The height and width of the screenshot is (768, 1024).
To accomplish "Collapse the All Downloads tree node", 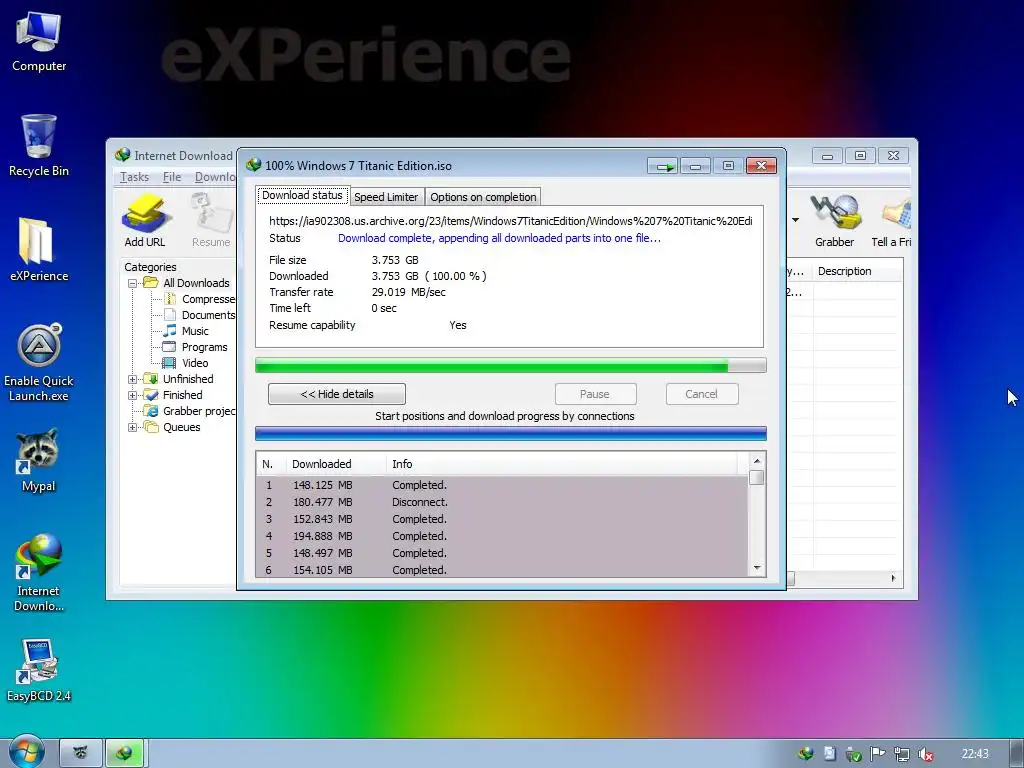I will pos(133,283).
